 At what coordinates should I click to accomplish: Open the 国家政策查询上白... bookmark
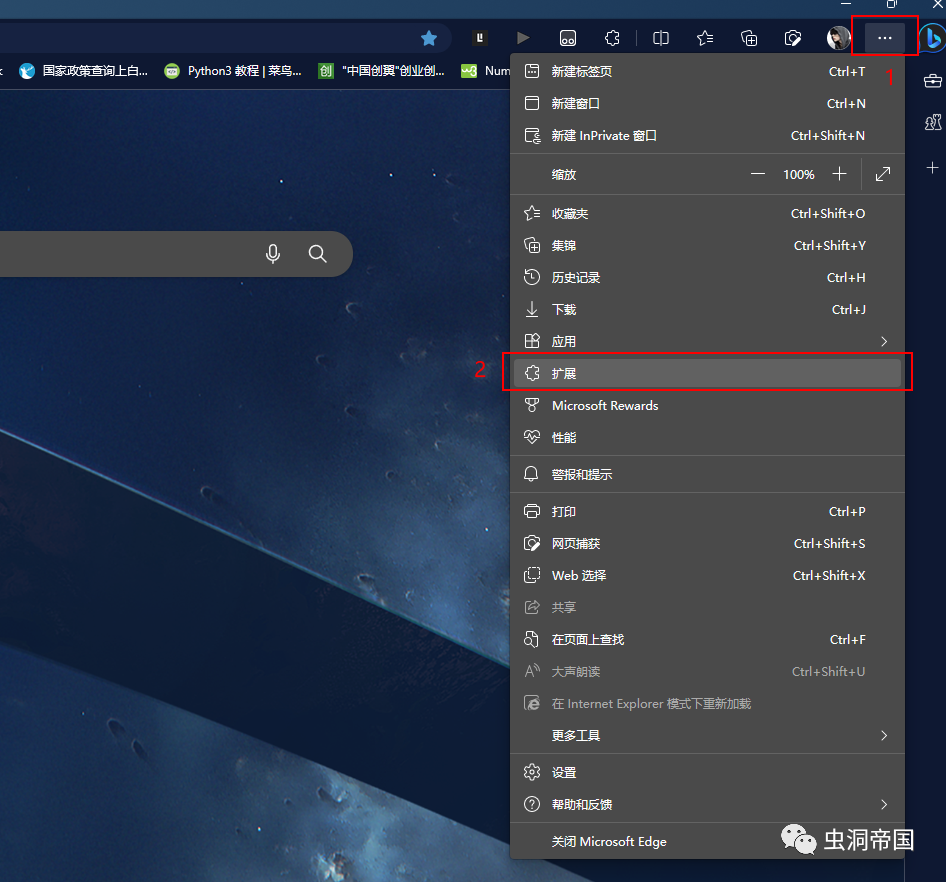point(83,71)
